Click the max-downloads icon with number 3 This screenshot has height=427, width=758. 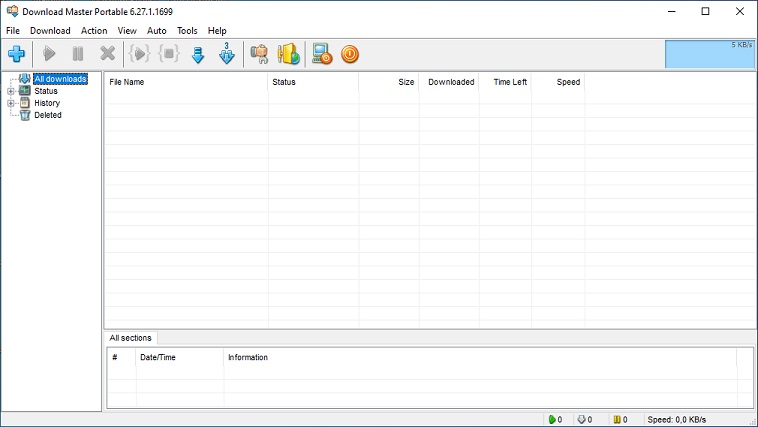[x=226, y=53]
